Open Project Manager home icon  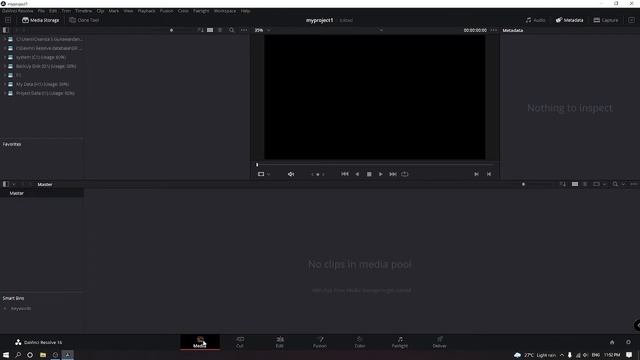612,342
